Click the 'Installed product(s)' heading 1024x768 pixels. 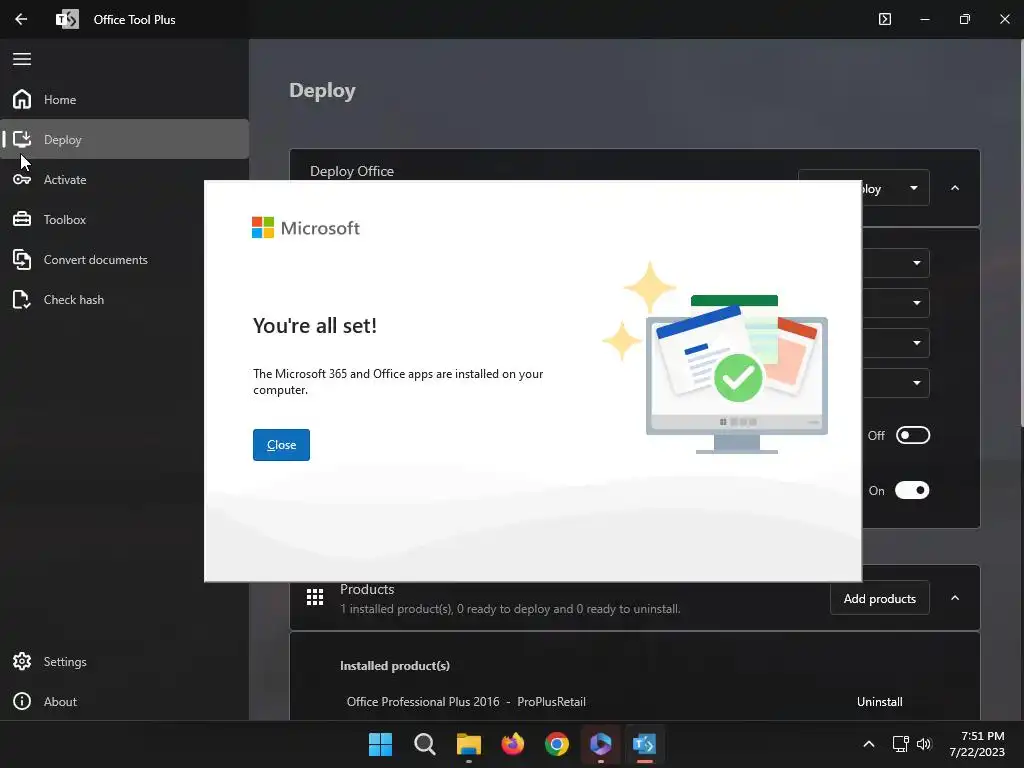click(x=394, y=666)
